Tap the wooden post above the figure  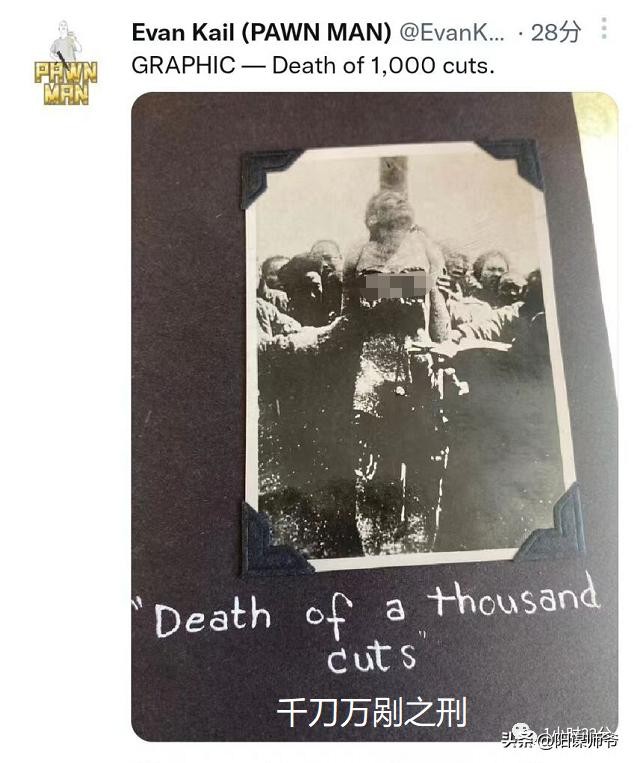[393, 174]
